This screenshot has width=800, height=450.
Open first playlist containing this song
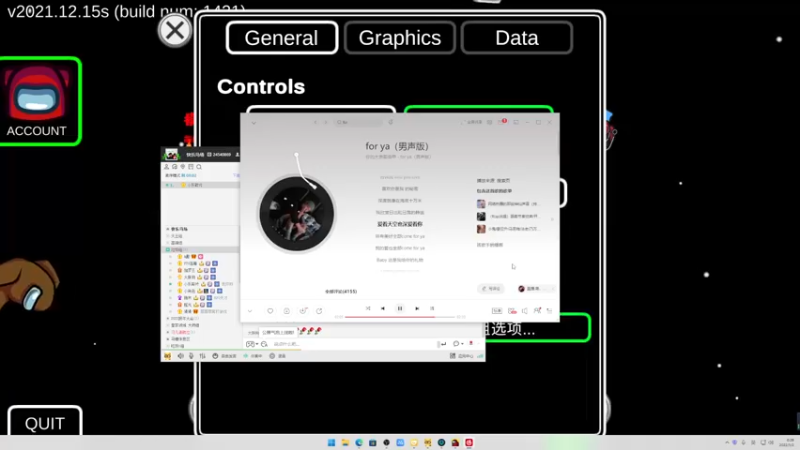508,204
